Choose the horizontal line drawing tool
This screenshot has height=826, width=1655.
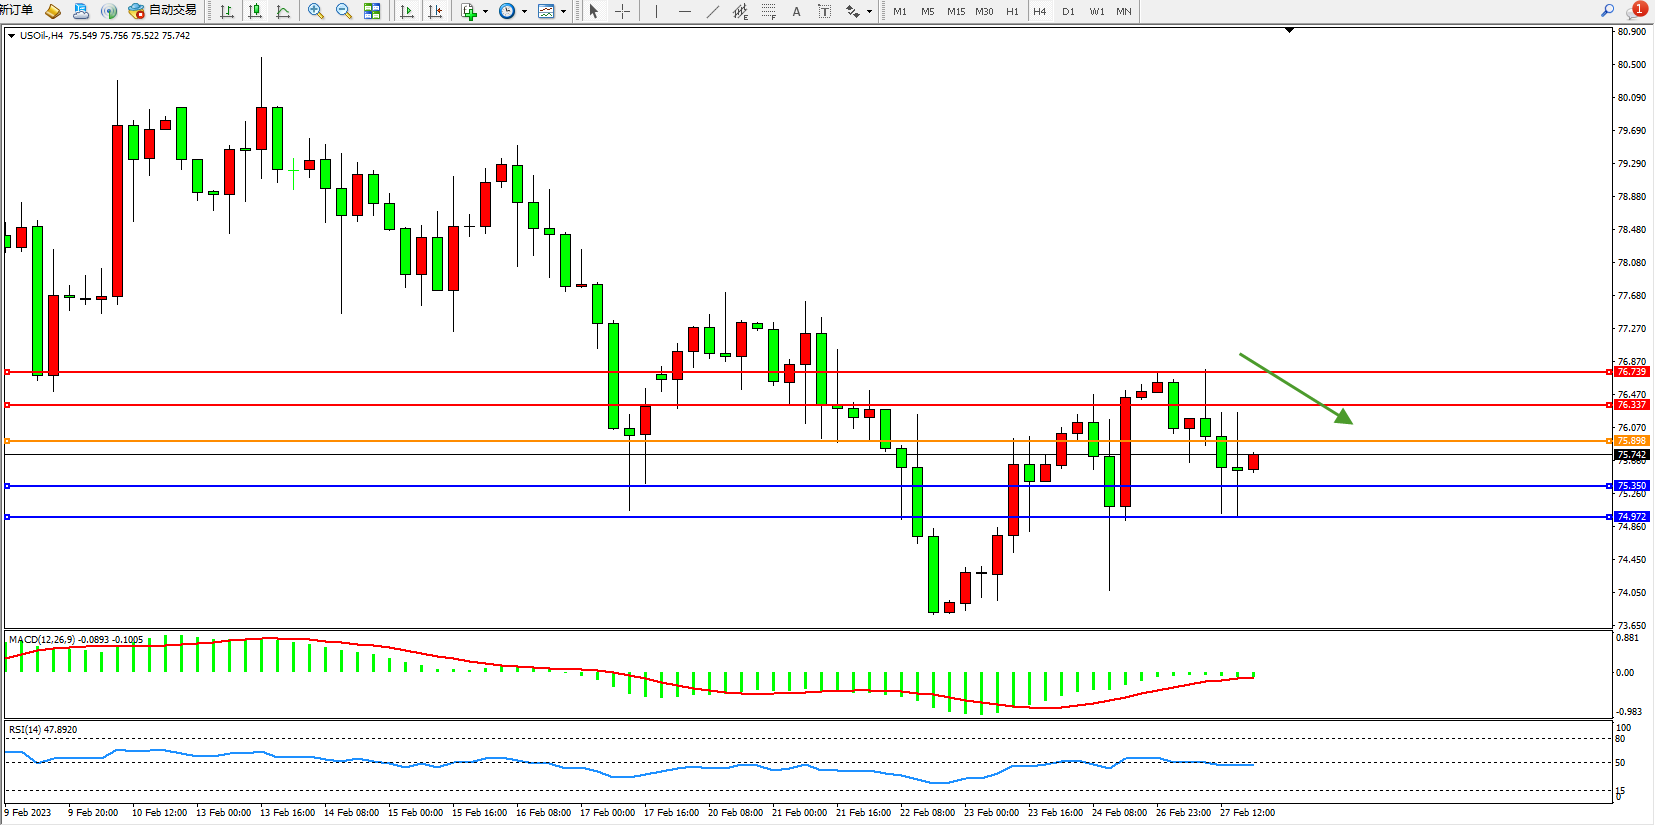click(x=684, y=11)
